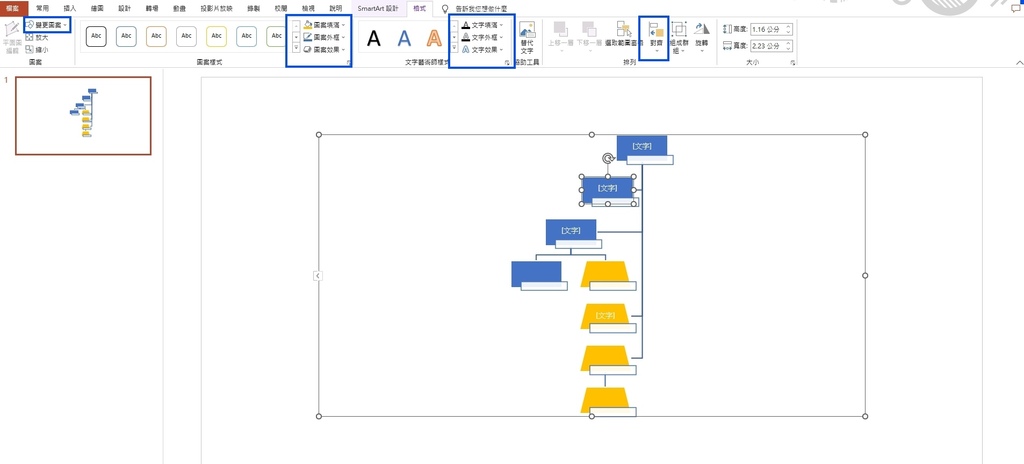Open the 大小 size group dialog launcher
The height and width of the screenshot is (464, 1024).
(x=793, y=62)
